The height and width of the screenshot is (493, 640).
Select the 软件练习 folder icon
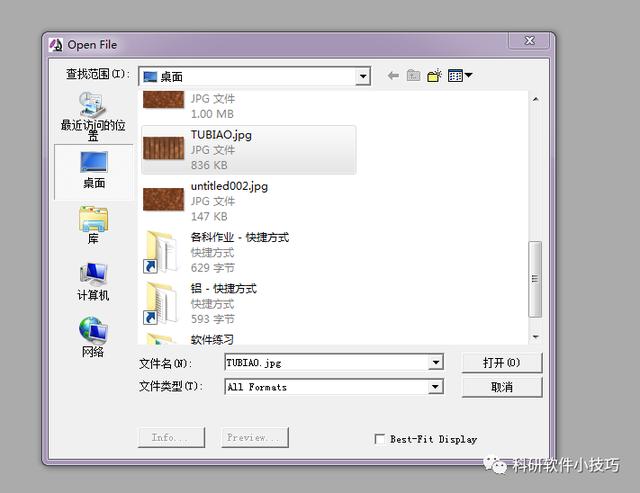(x=160, y=339)
